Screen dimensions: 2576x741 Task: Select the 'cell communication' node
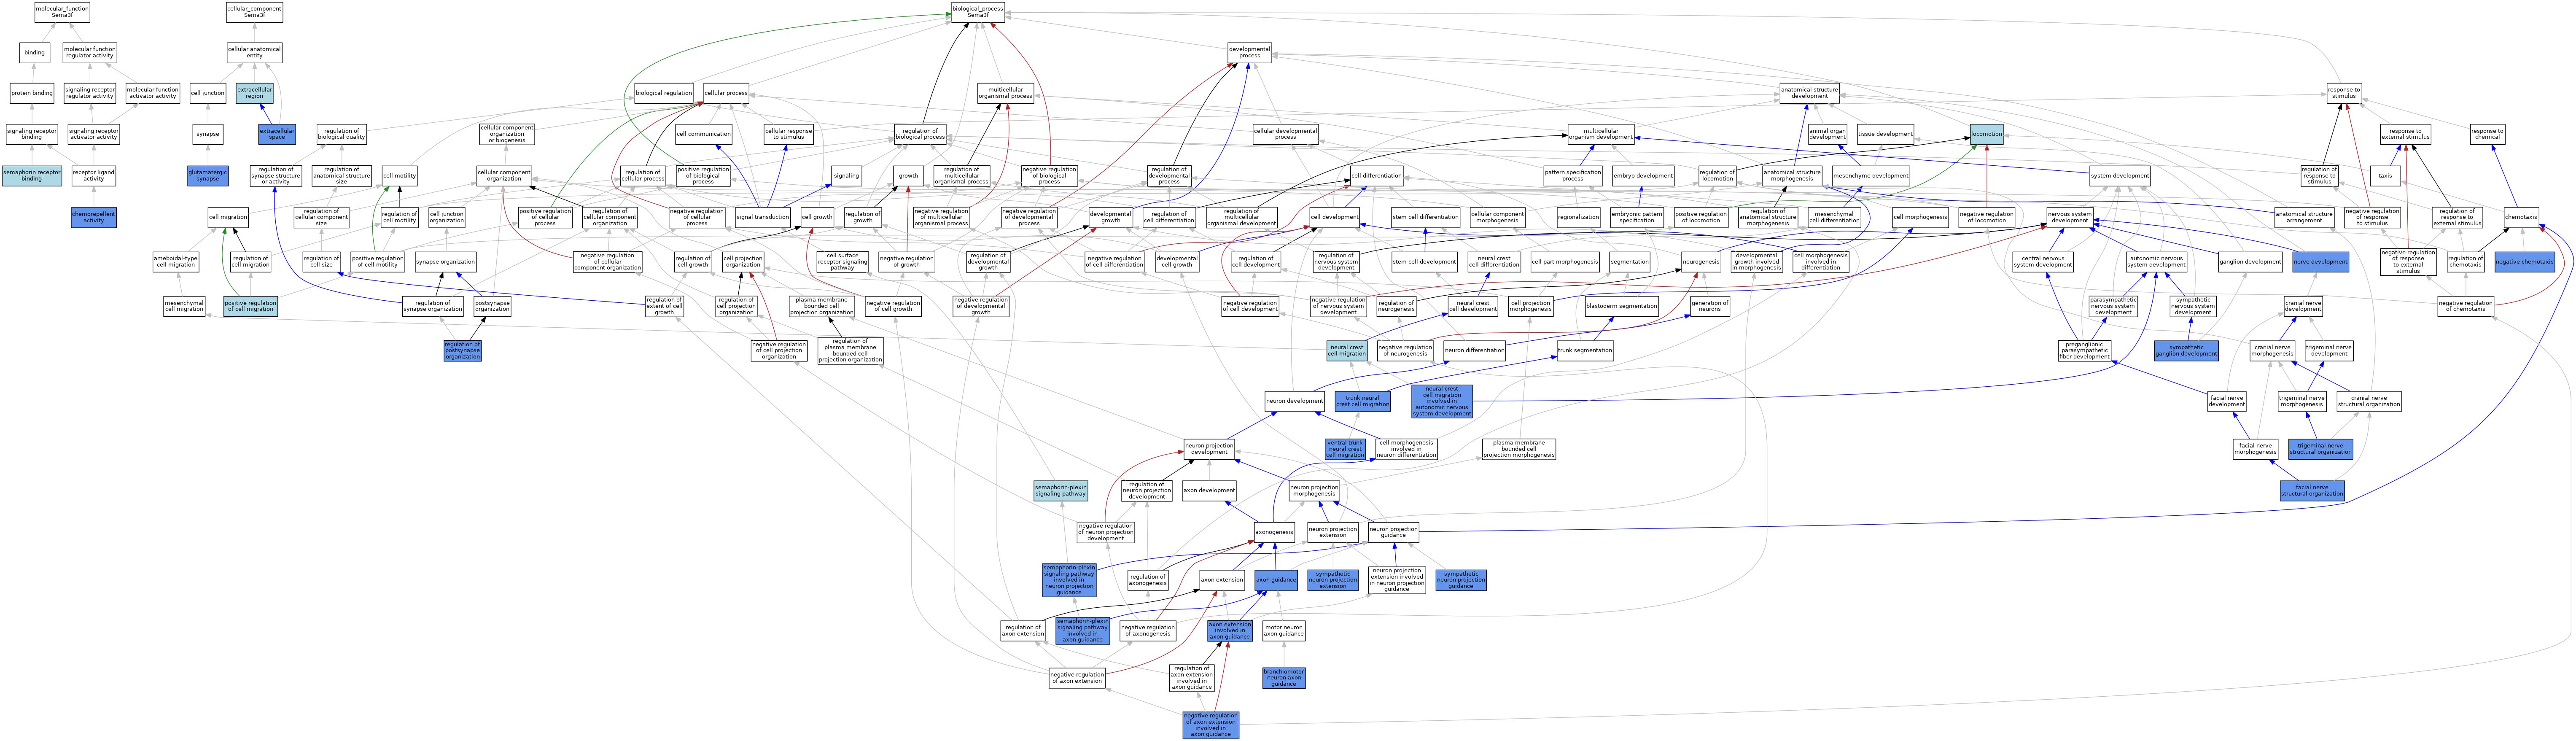(x=703, y=134)
